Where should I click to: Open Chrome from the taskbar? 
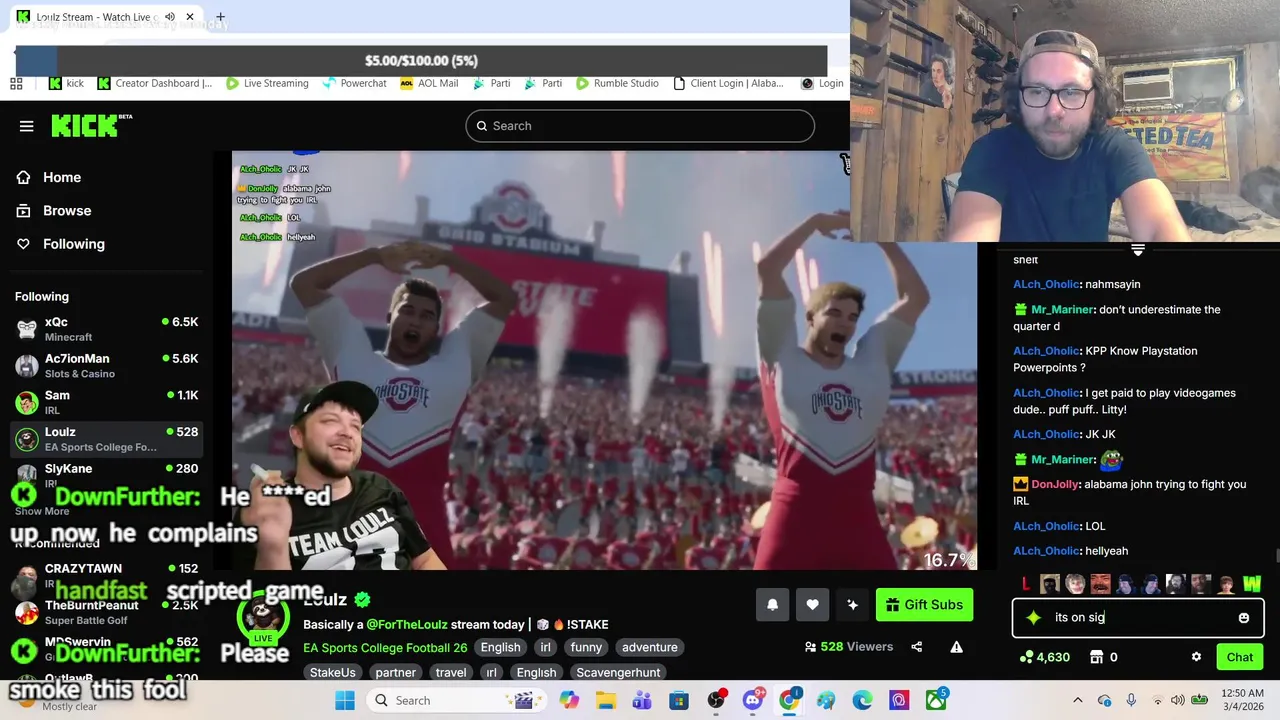click(790, 700)
